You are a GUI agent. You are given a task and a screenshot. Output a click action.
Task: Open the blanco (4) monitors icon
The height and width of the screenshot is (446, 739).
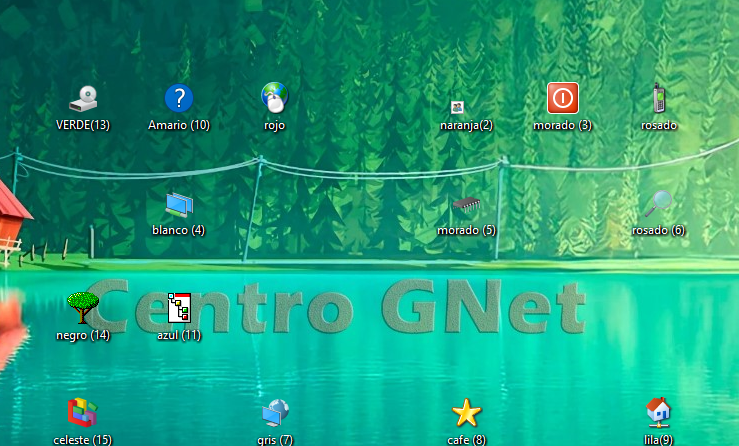pyautogui.click(x=179, y=205)
